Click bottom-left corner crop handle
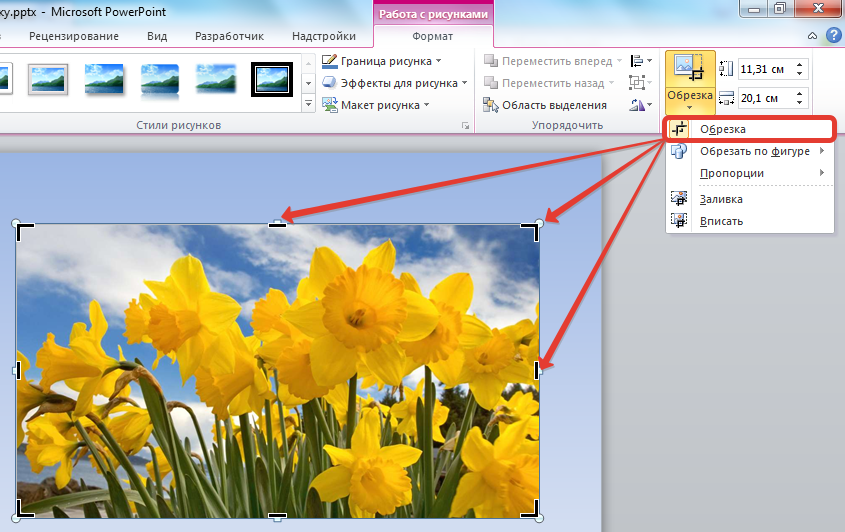 pos(25,509)
